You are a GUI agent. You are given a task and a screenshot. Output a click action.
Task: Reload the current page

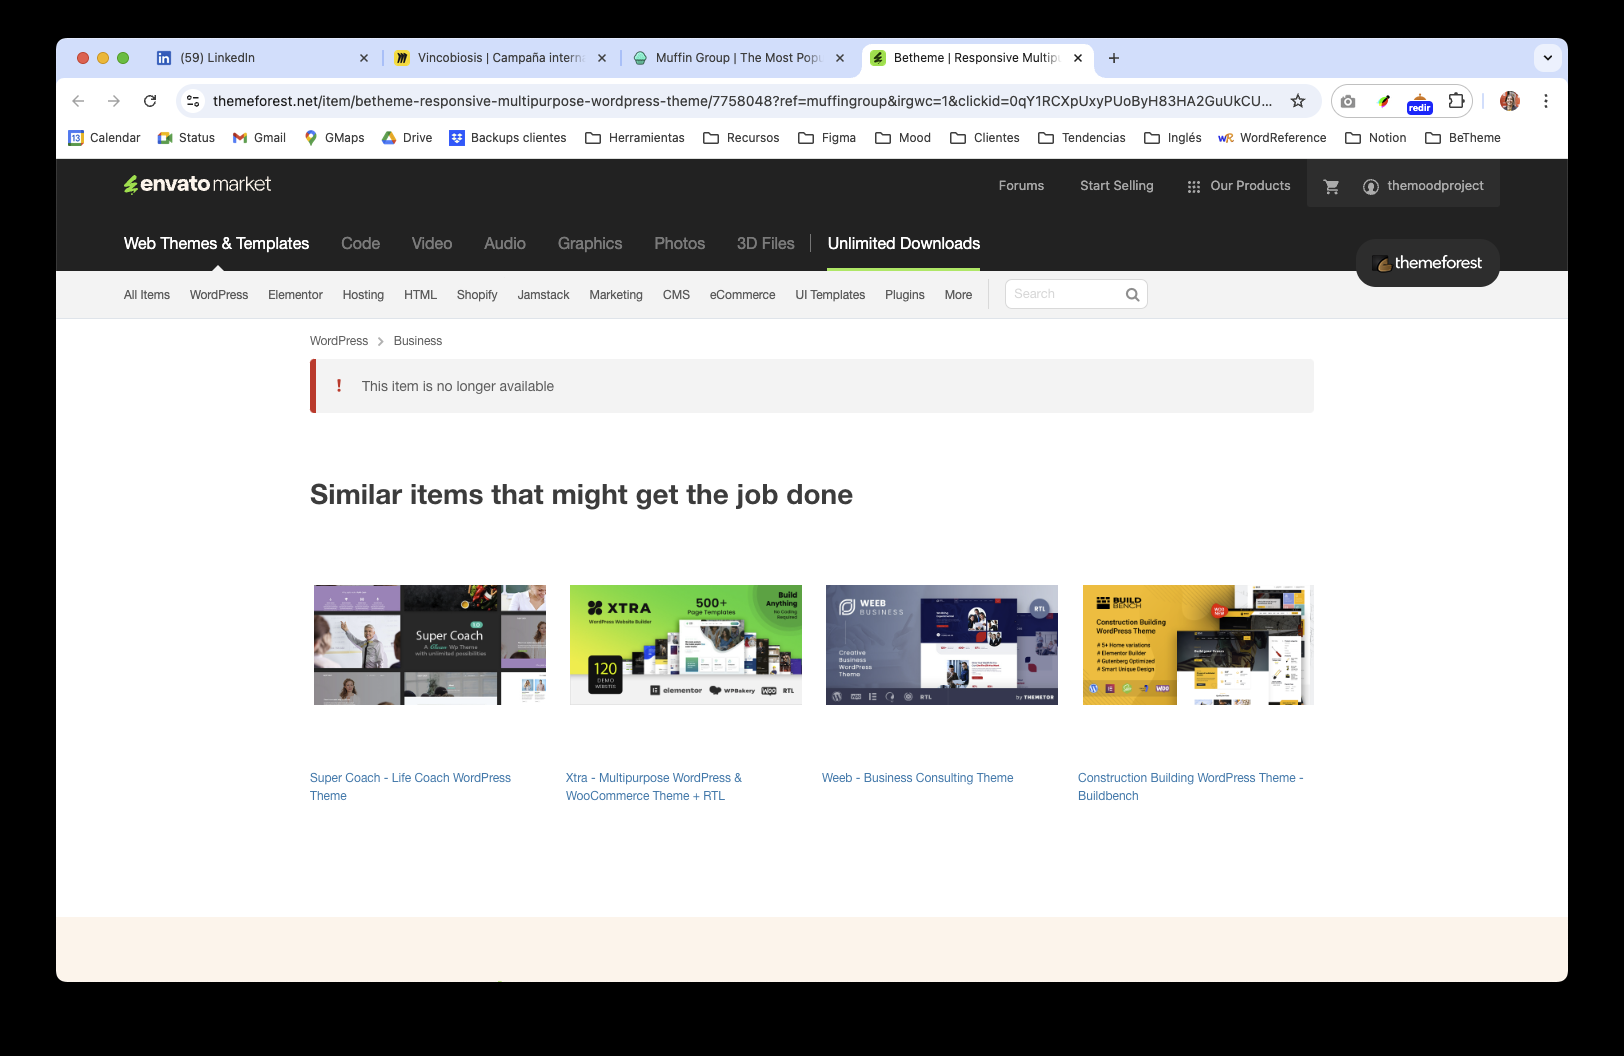(150, 101)
